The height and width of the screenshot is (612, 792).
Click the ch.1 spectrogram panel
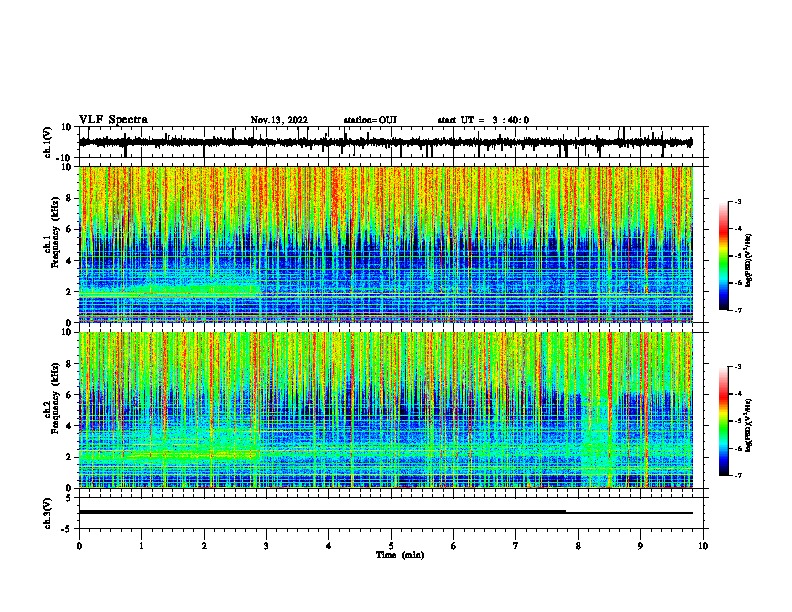385,244
